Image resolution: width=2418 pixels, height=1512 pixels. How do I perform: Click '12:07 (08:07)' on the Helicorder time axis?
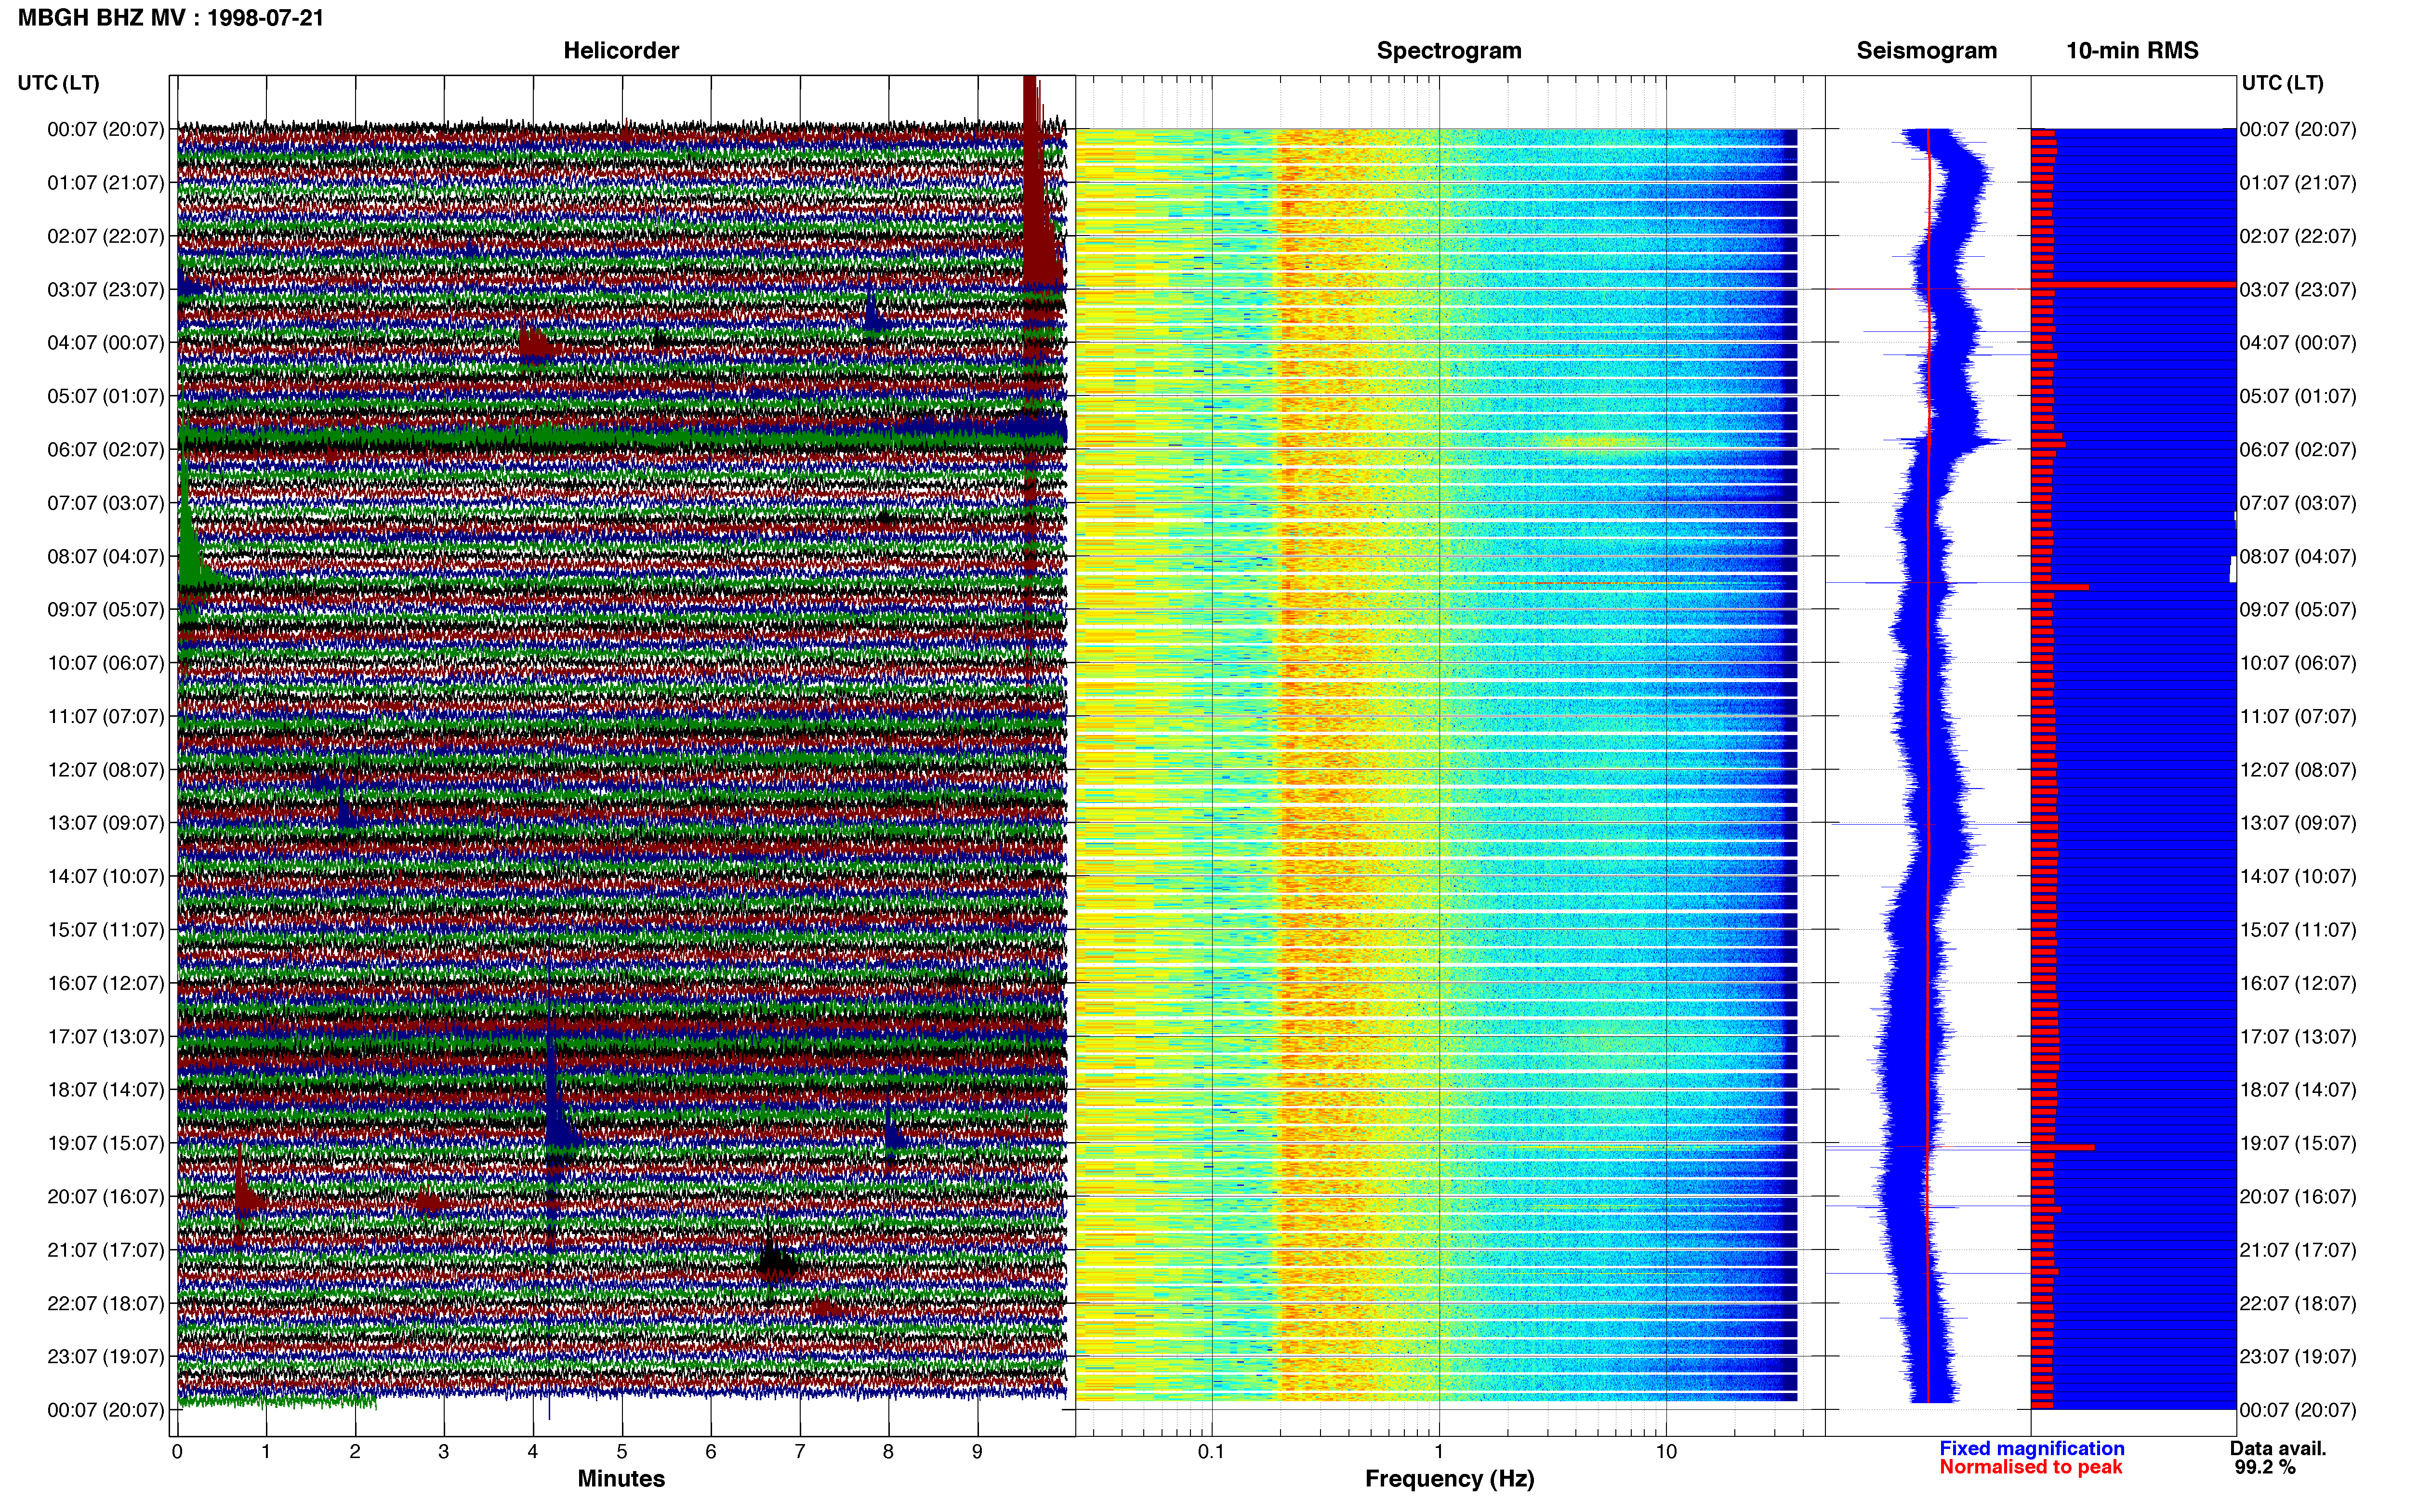(x=105, y=770)
